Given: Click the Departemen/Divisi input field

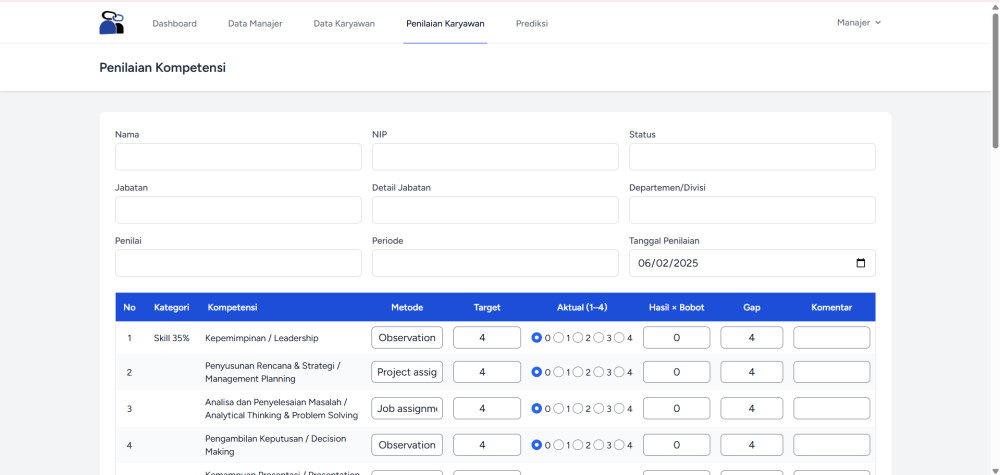Looking at the screenshot, I should click(752, 210).
